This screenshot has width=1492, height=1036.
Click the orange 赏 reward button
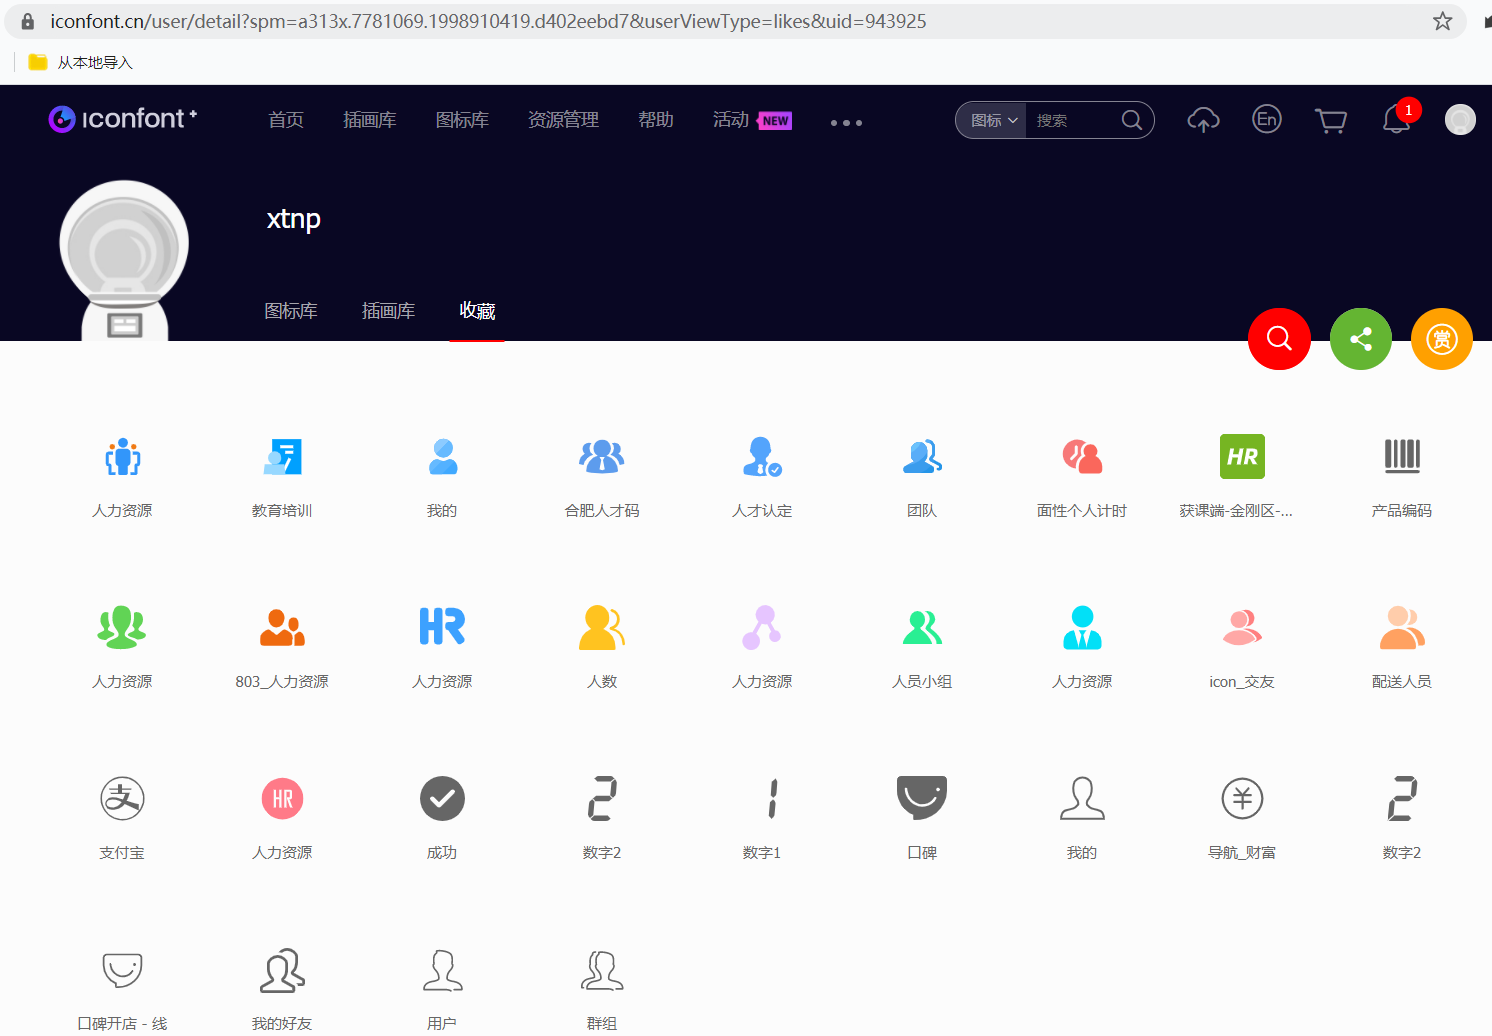tap(1441, 339)
